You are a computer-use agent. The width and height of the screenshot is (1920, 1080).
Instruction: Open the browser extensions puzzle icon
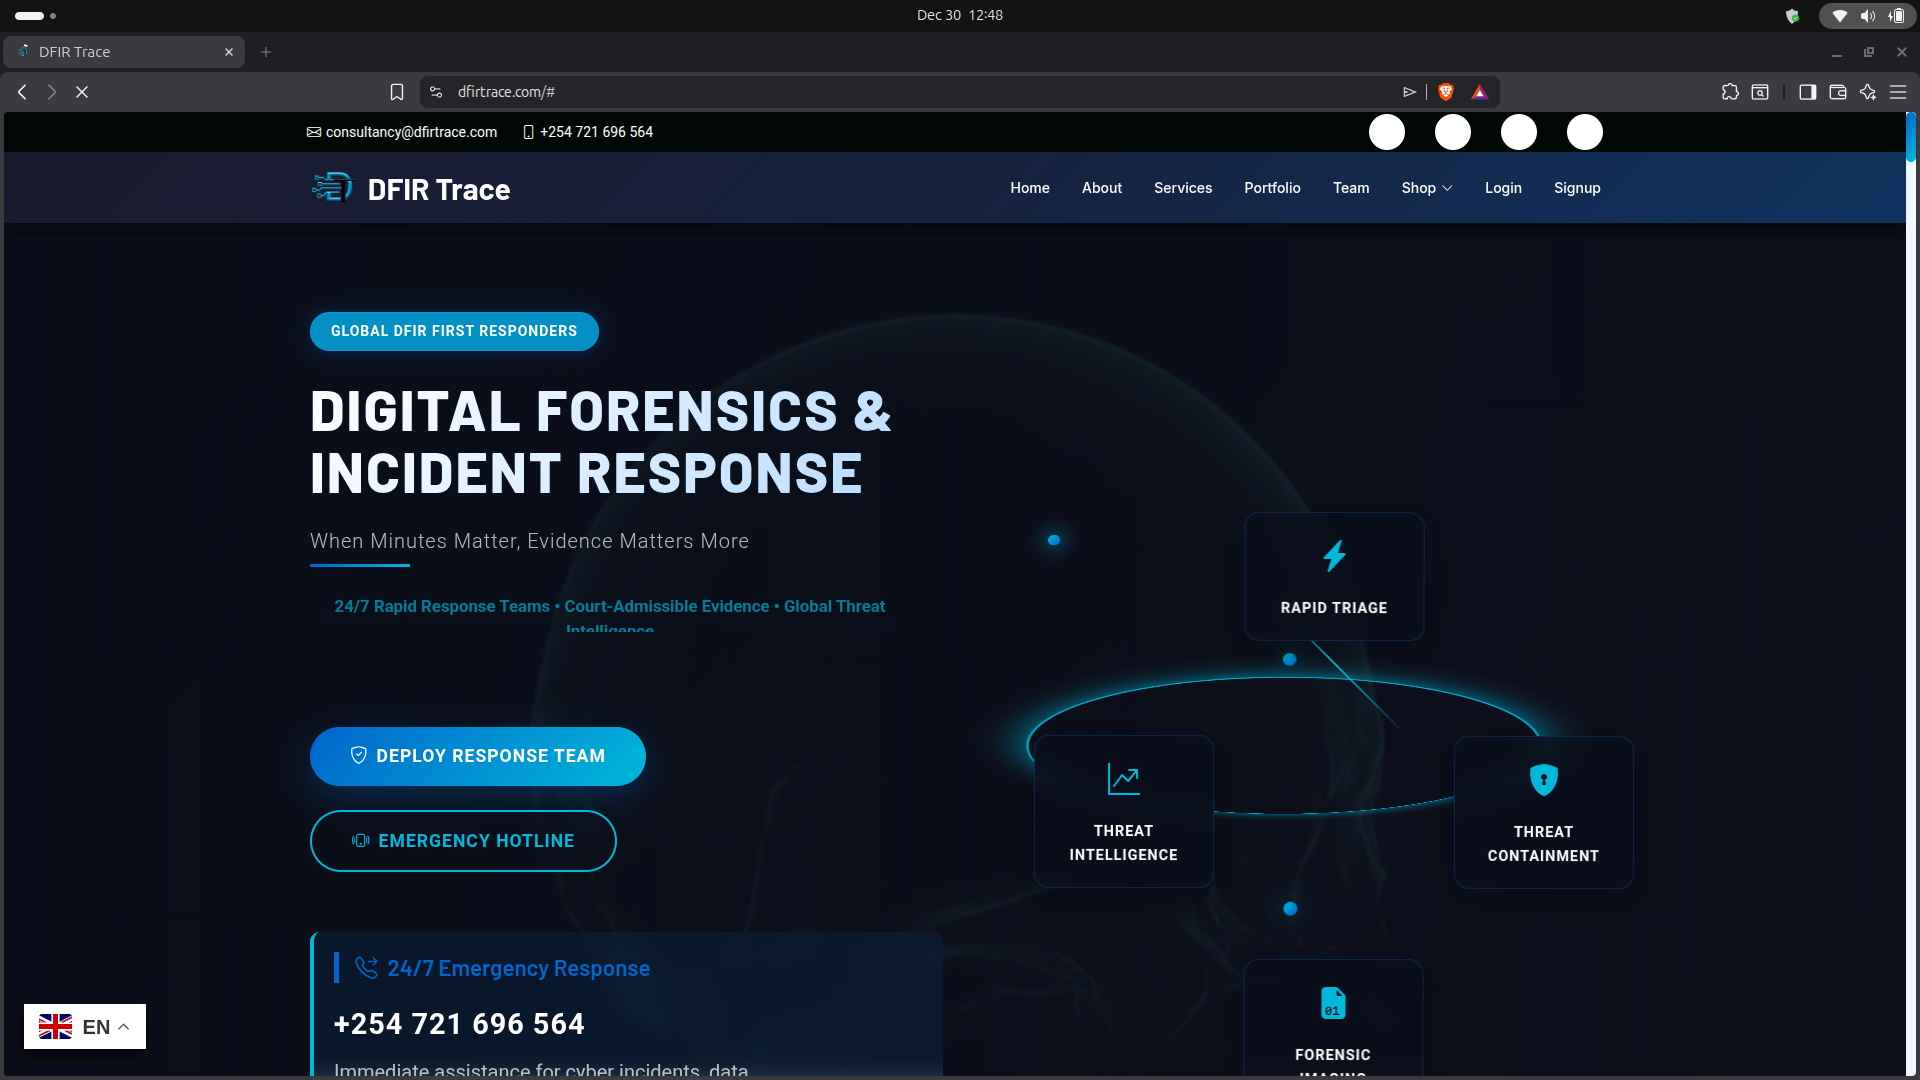(x=1731, y=91)
